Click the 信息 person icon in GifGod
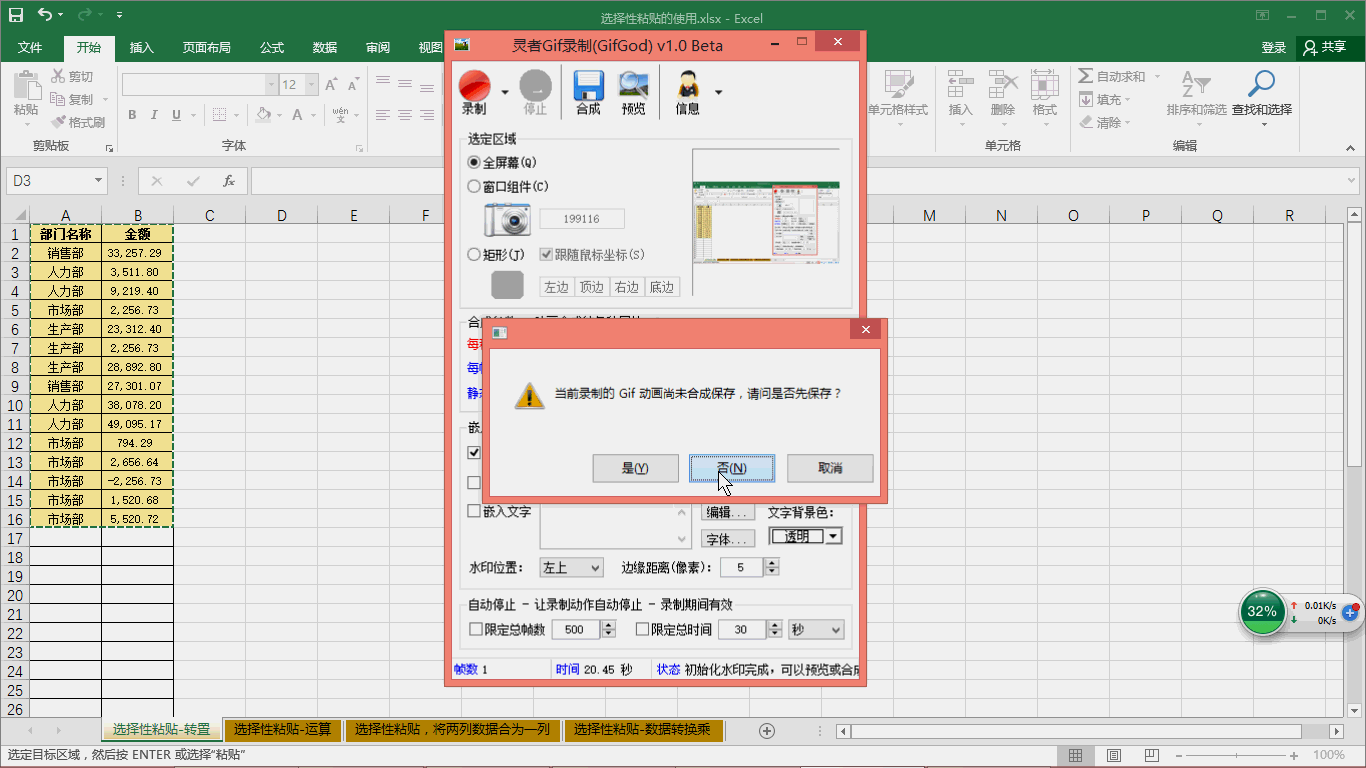The height and width of the screenshot is (768, 1366). (688, 84)
